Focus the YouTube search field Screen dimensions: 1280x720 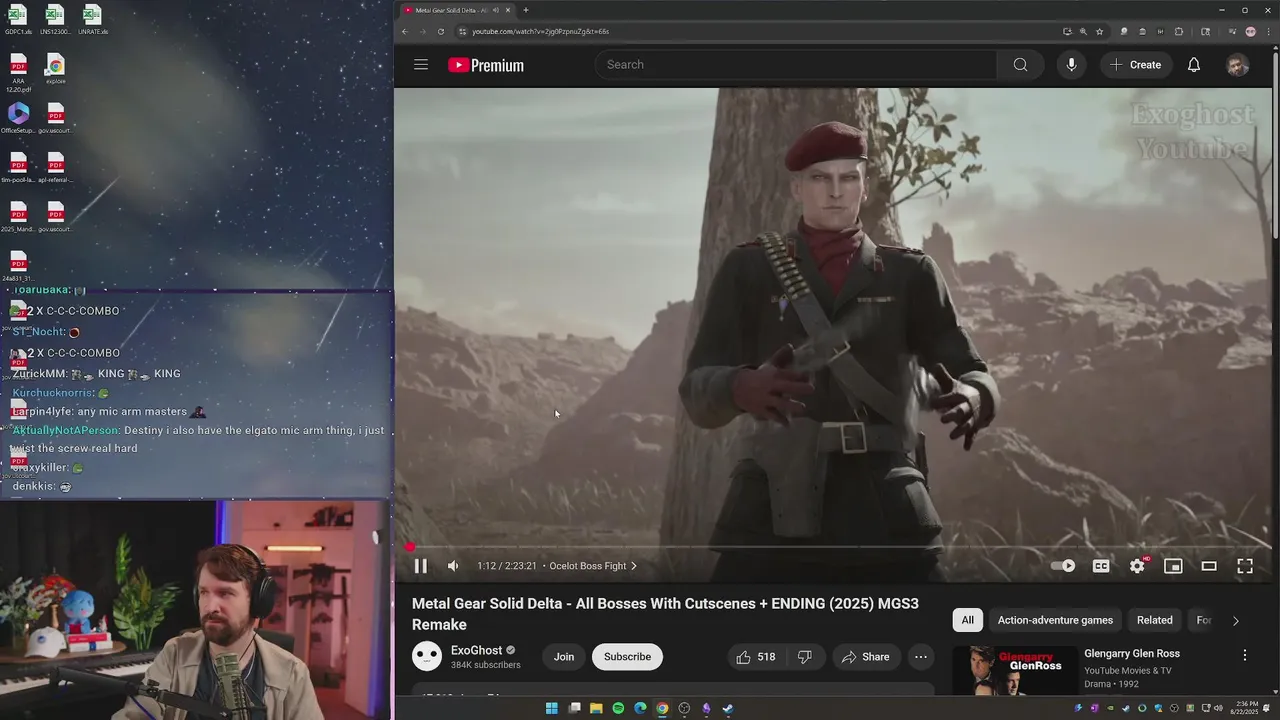(796, 65)
